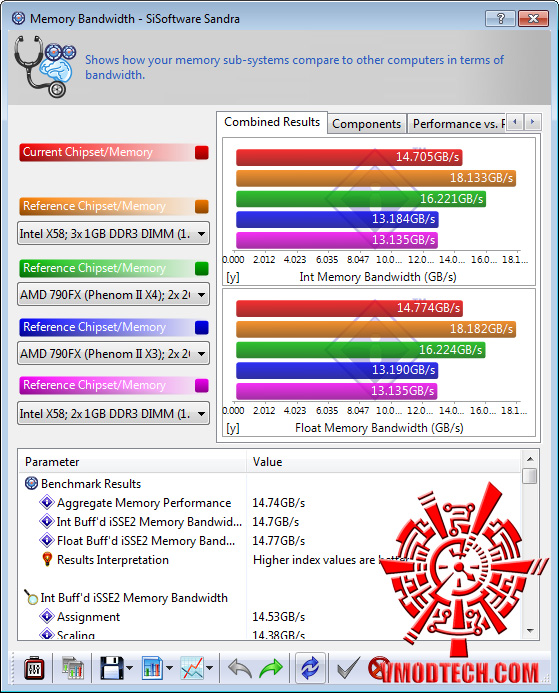Click the title bar help question mark button
The image size is (559, 693).
pyautogui.click(x=500, y=19)
